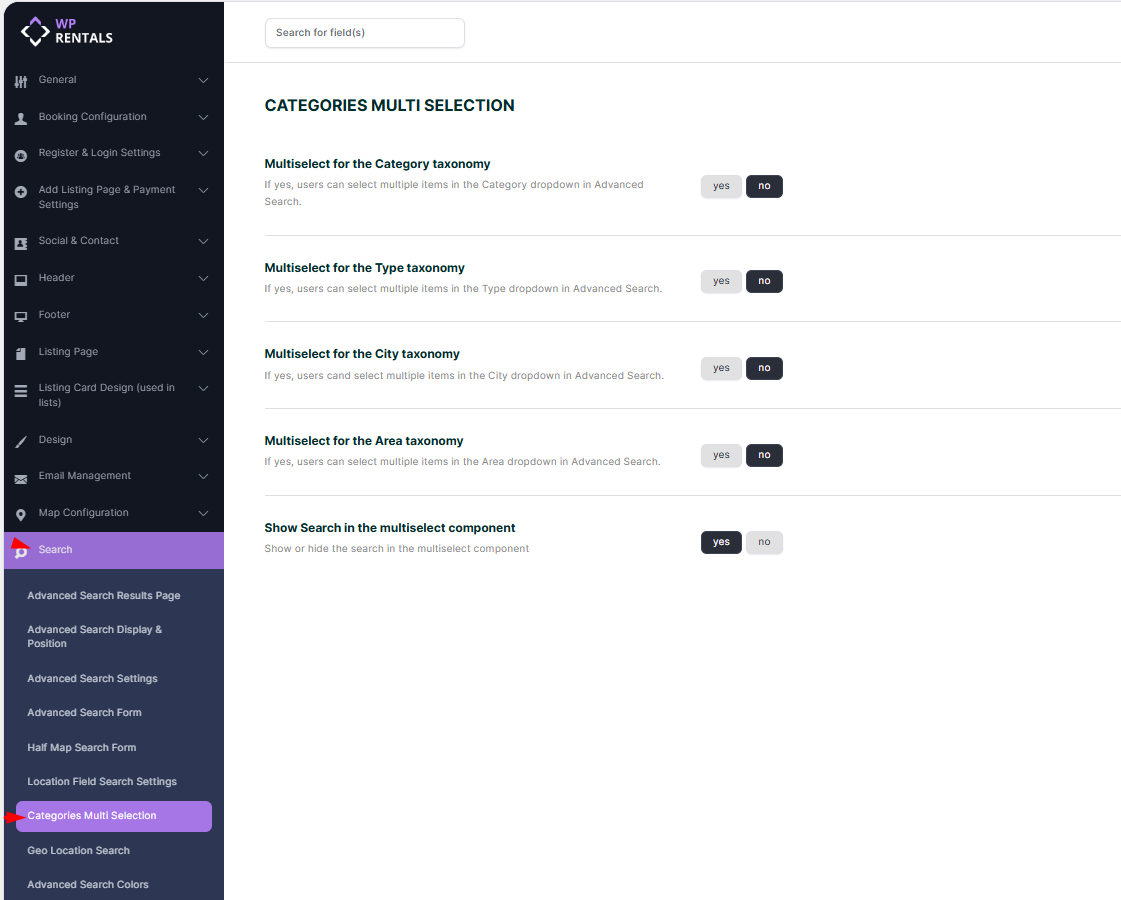Set Type taxonomy multiselect to yes
The height and width of the screenshot is (900, 1121).
(x=721, y=282)
